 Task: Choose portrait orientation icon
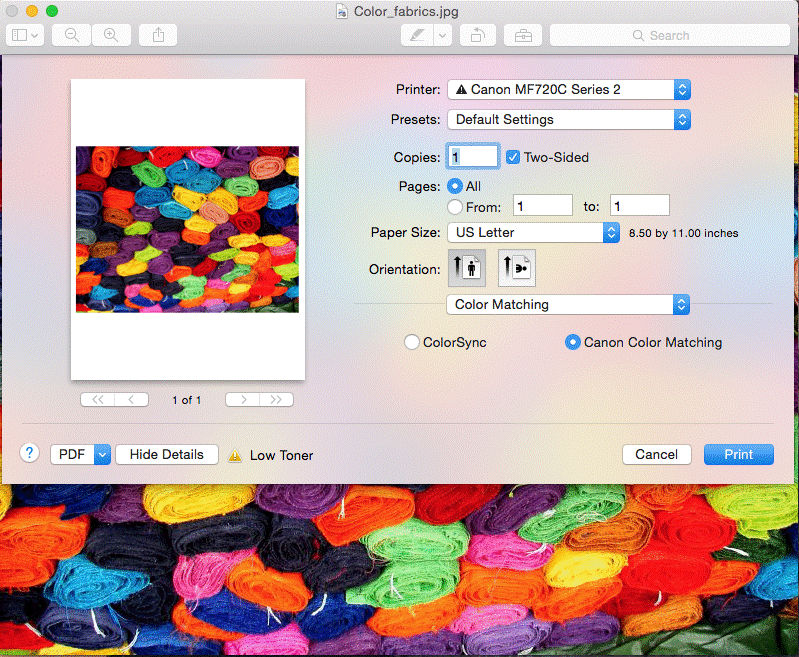[467, 268]
